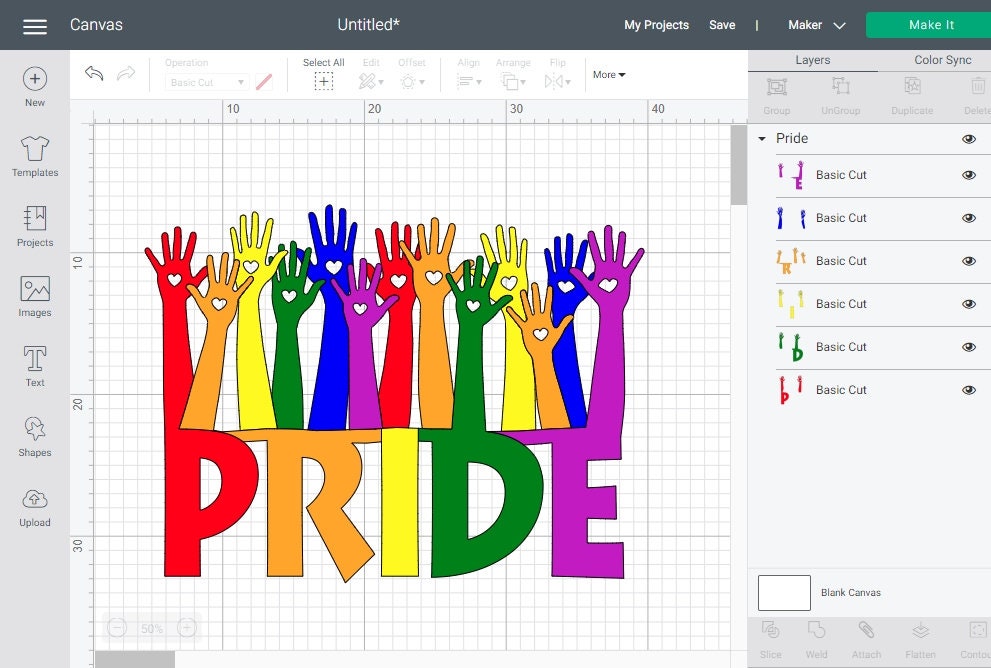This screenshot has height=668, width=991.
Task: Hide the green Basic Cut layer
Action: click(x=968, y=347)
